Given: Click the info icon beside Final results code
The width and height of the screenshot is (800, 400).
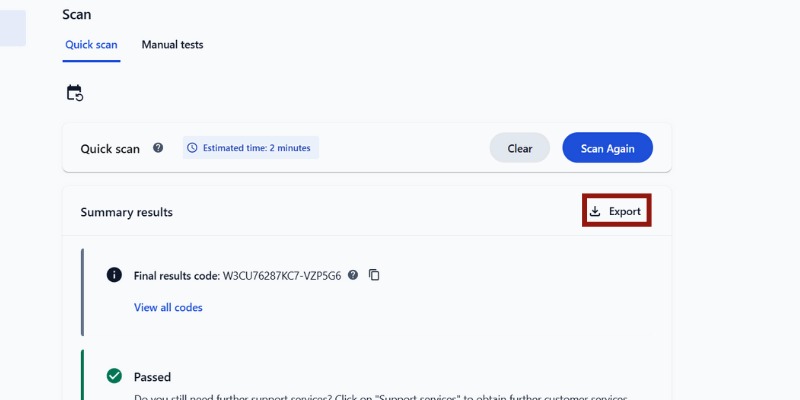Looking at the screenshot, I should [115, 275].
